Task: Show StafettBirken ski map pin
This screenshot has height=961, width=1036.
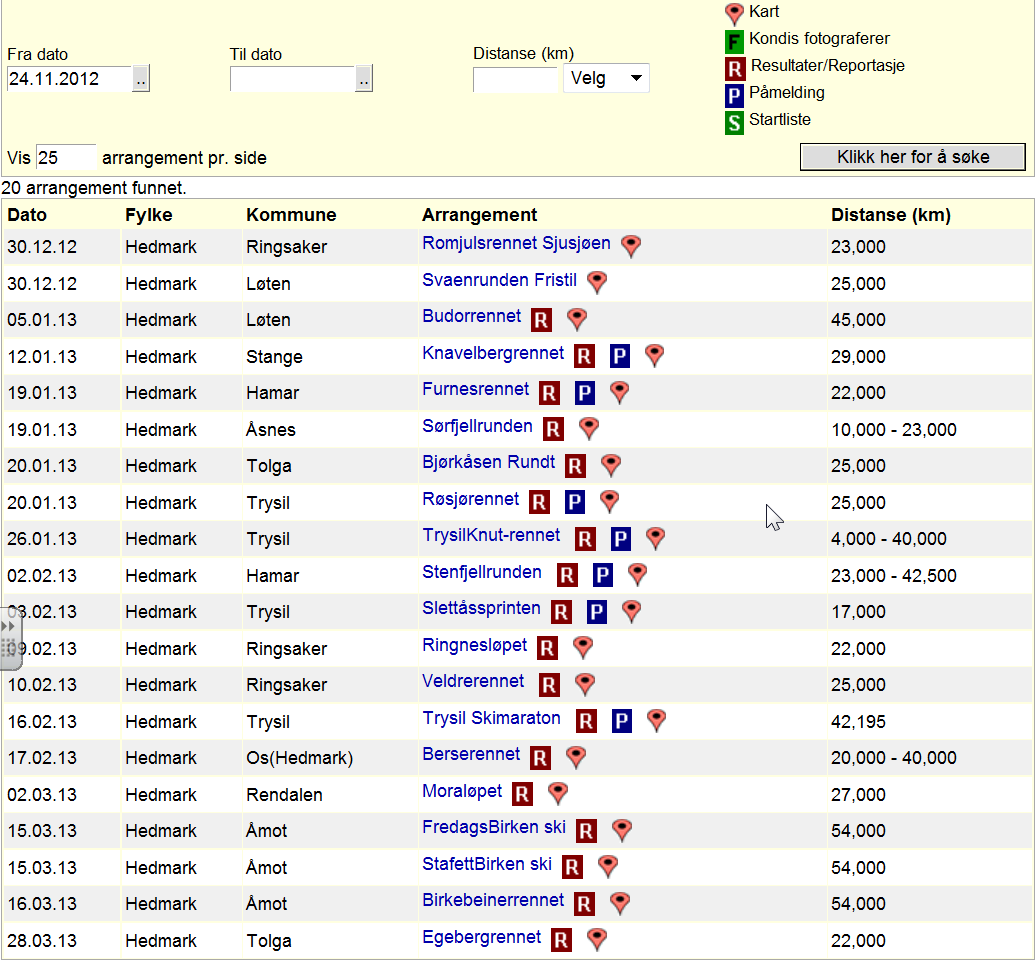Action: 608,866
